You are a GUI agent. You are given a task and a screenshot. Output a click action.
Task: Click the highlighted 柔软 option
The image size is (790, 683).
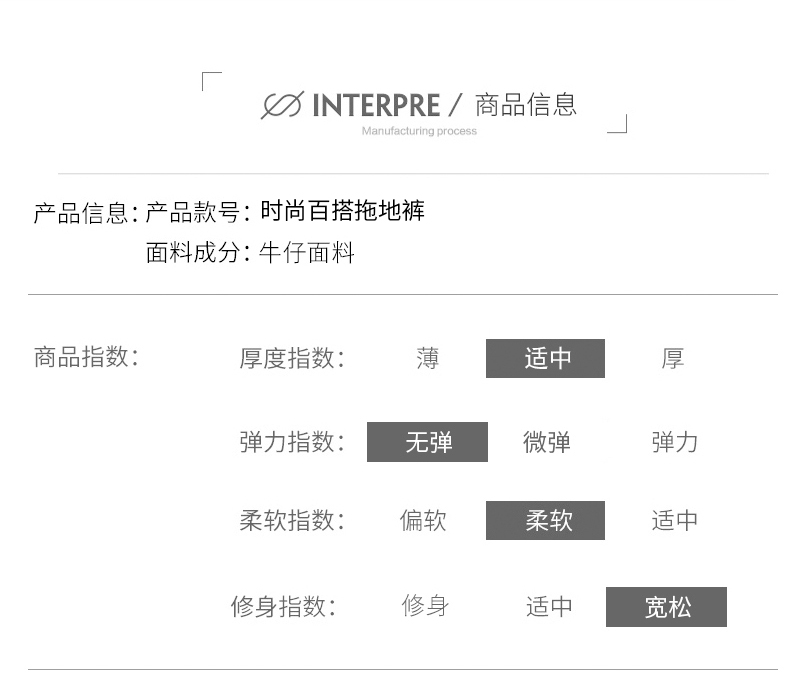[x=545, y=520]
